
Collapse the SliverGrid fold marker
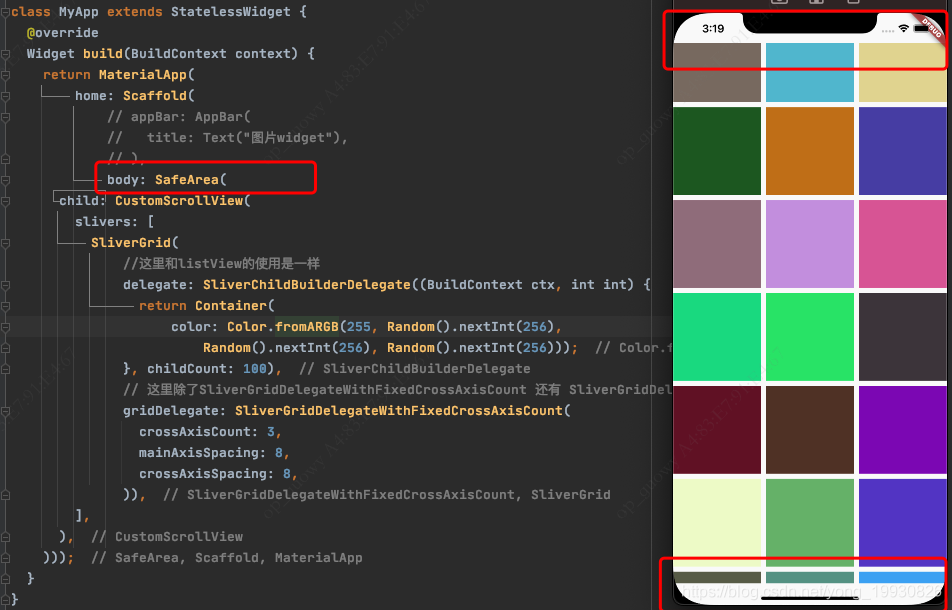[x=5, y=243]
